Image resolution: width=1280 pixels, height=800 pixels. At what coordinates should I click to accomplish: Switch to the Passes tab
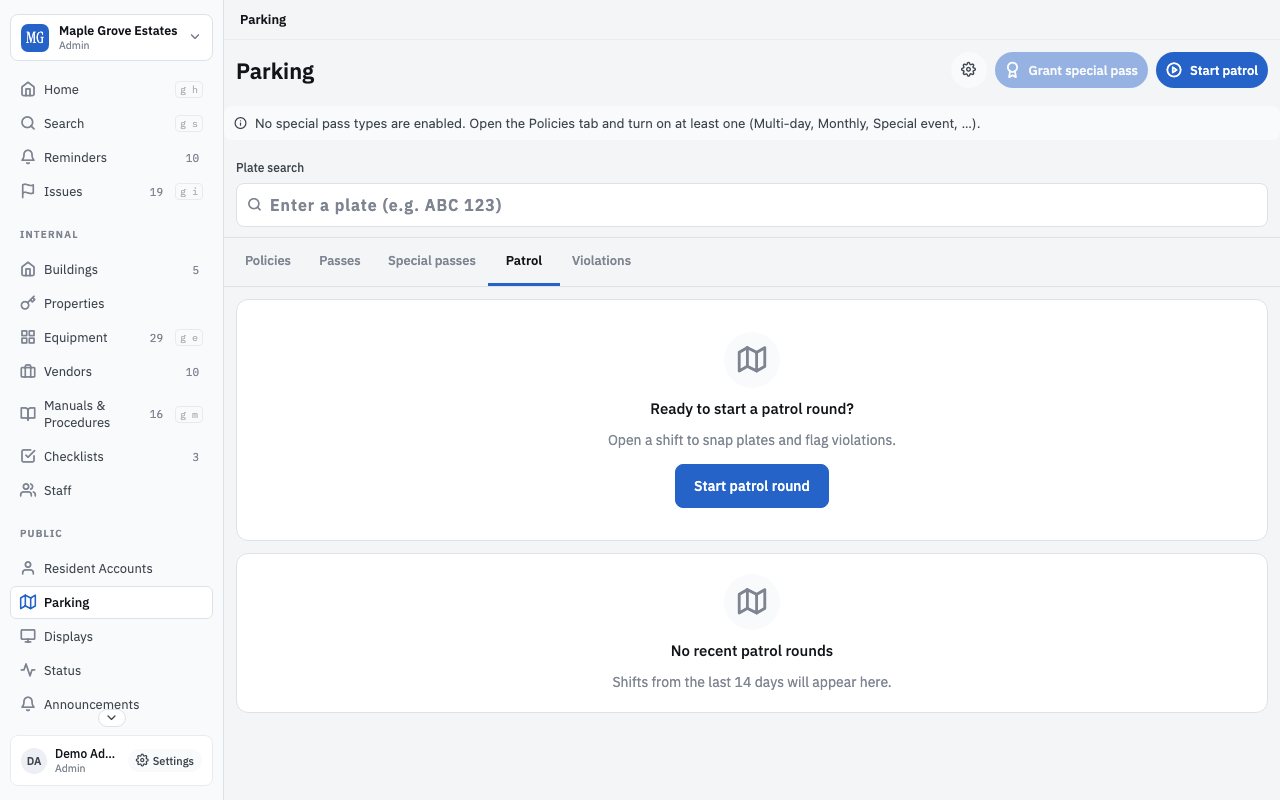340,260
